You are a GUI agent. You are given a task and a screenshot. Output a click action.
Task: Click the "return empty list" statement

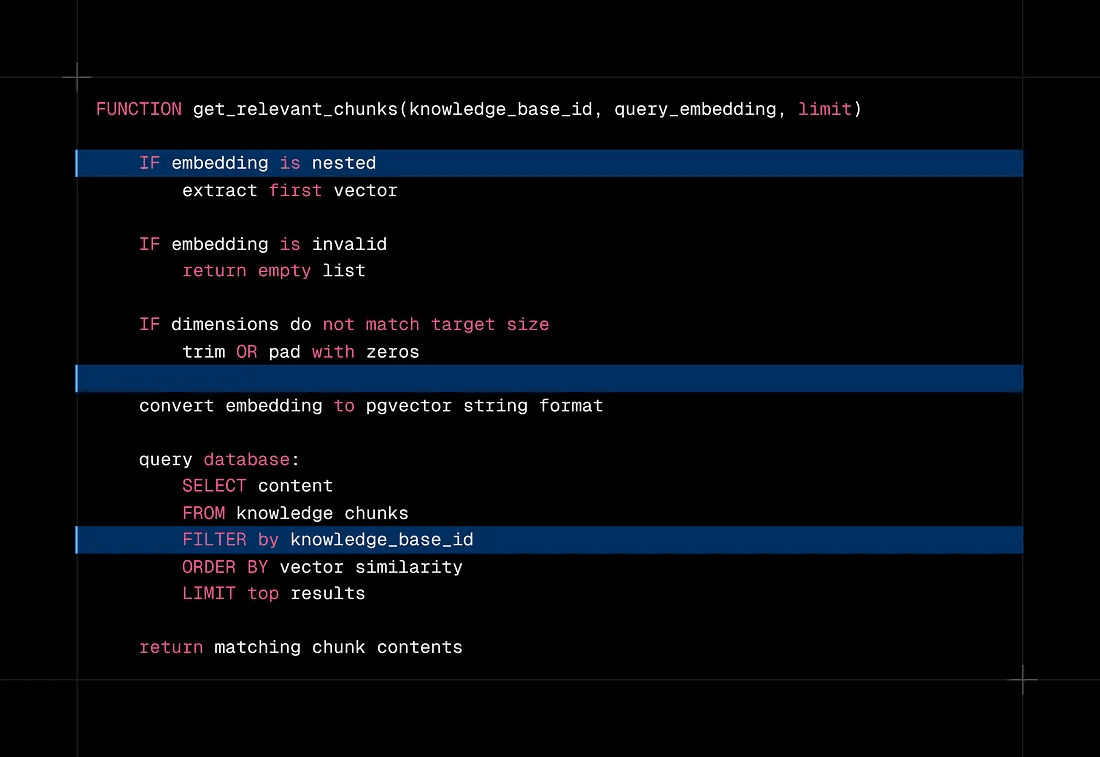(x=273, y=271)
